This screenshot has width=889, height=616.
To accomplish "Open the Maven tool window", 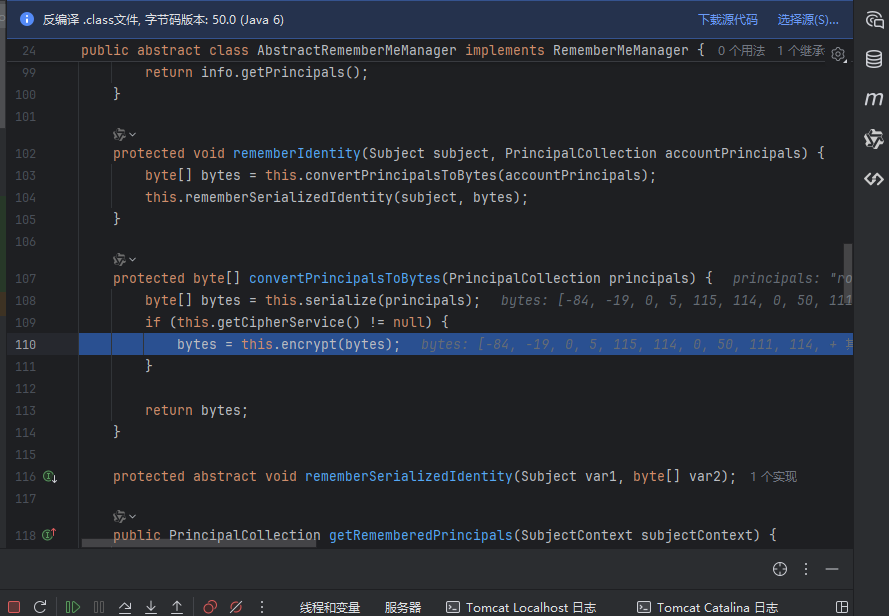I will [x=874, y=99].
